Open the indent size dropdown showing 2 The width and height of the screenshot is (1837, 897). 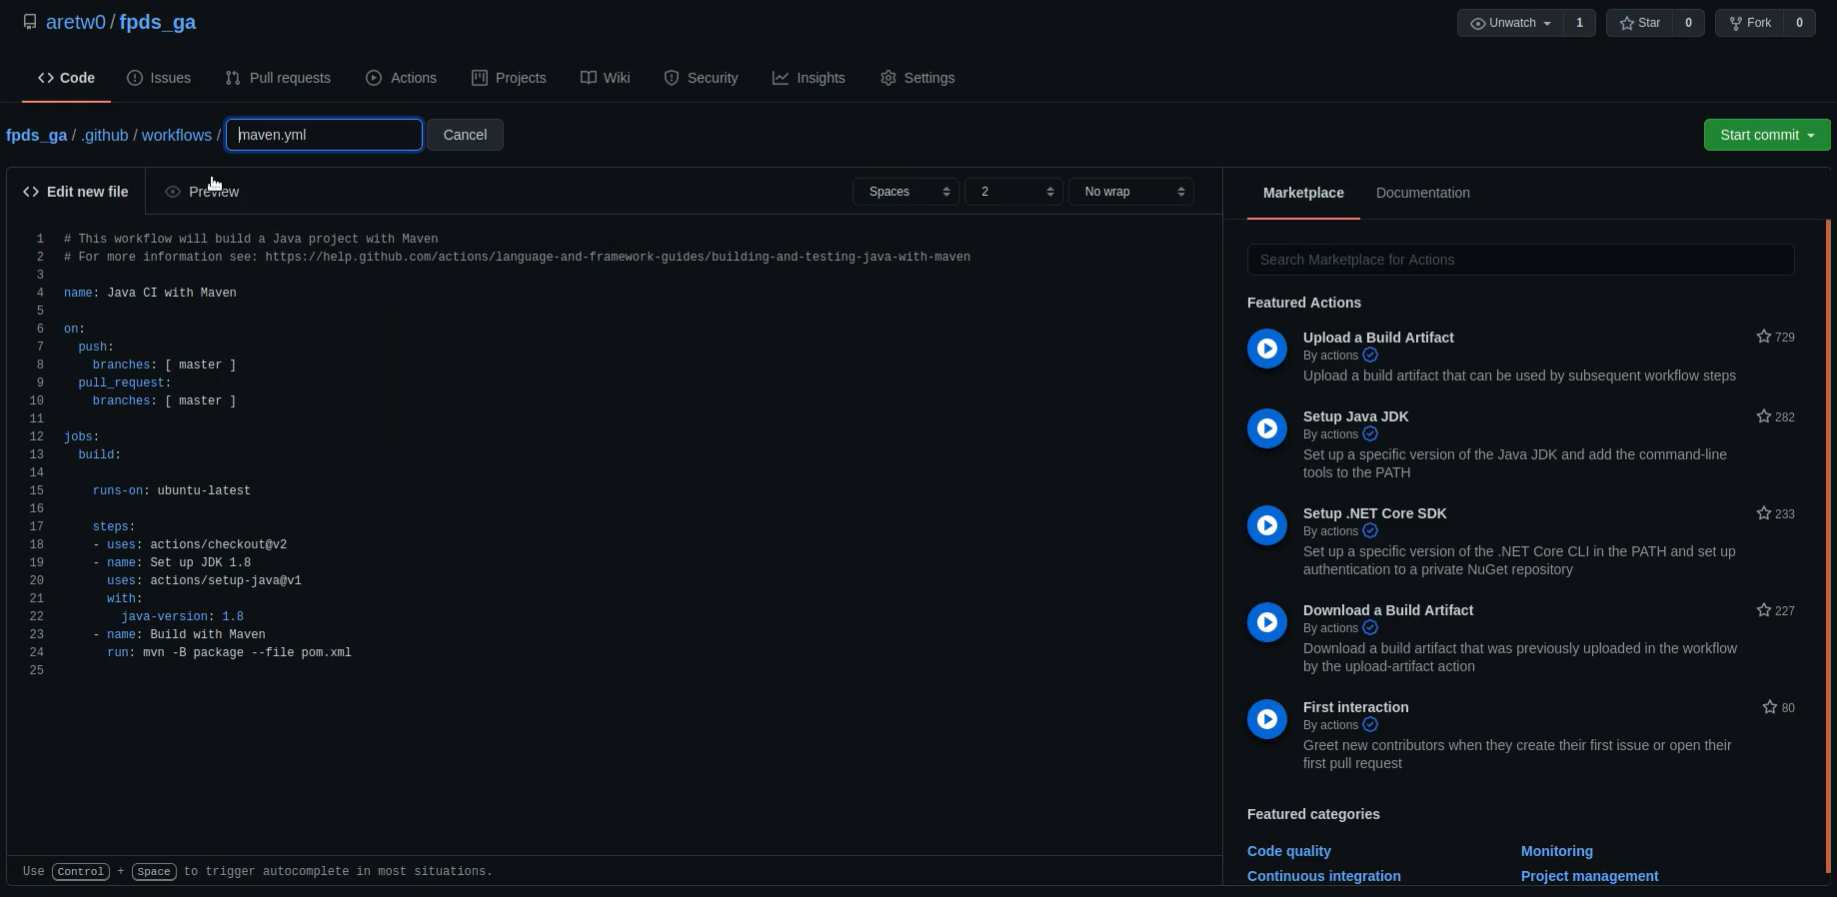1014,192
